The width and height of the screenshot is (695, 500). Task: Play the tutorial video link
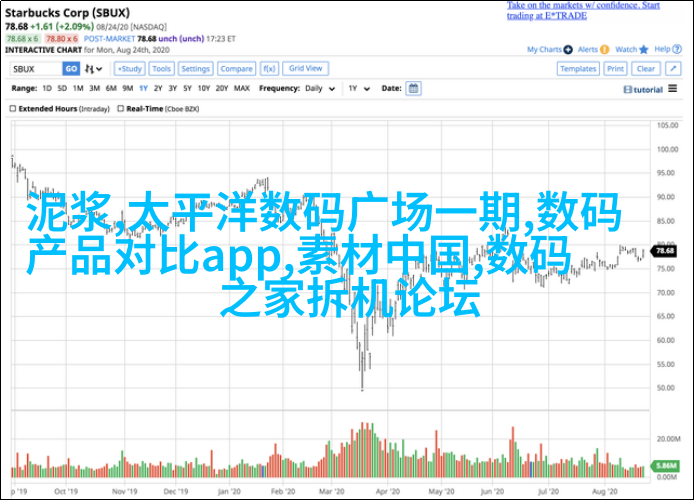(643, 90)
